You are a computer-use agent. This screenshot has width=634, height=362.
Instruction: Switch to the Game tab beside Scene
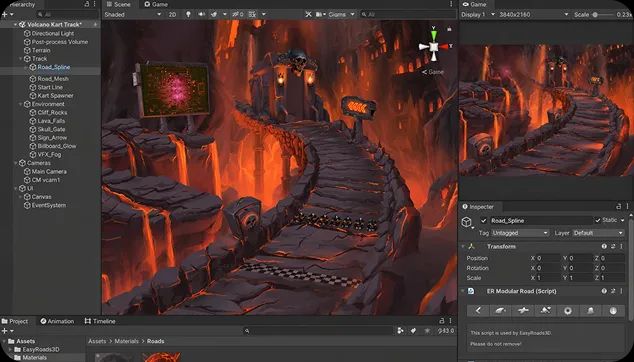coord(156,4)
